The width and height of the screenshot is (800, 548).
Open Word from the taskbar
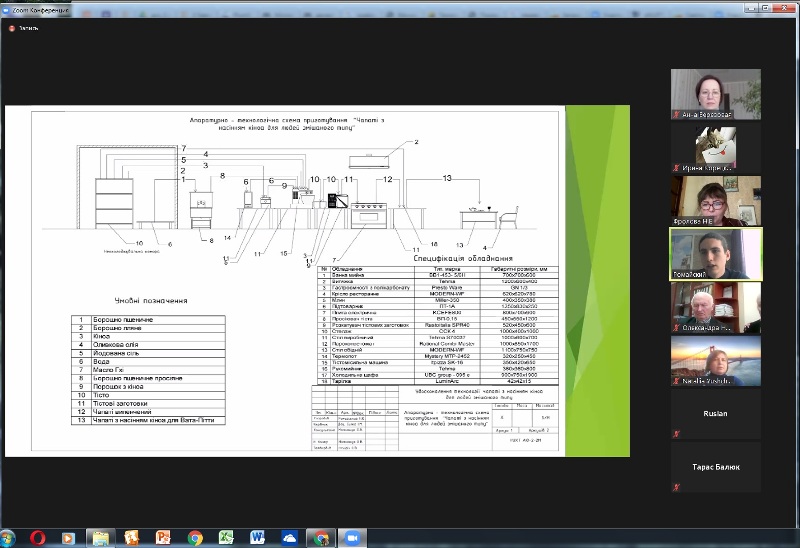coord(257,537)
